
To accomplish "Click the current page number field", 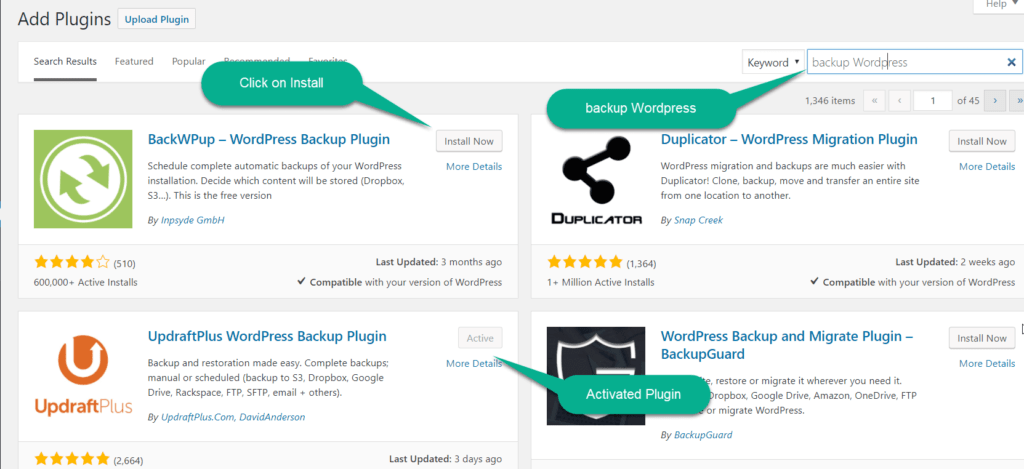I will (x=933, y=101).
